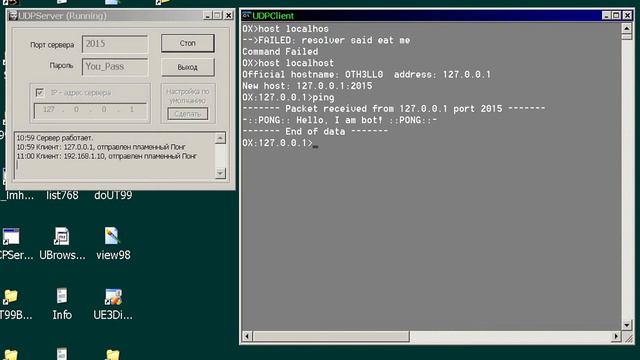Click the 'Official hostname: OTH3LL0' line
The height and width of the screenshot is (360, 640).
367,75
